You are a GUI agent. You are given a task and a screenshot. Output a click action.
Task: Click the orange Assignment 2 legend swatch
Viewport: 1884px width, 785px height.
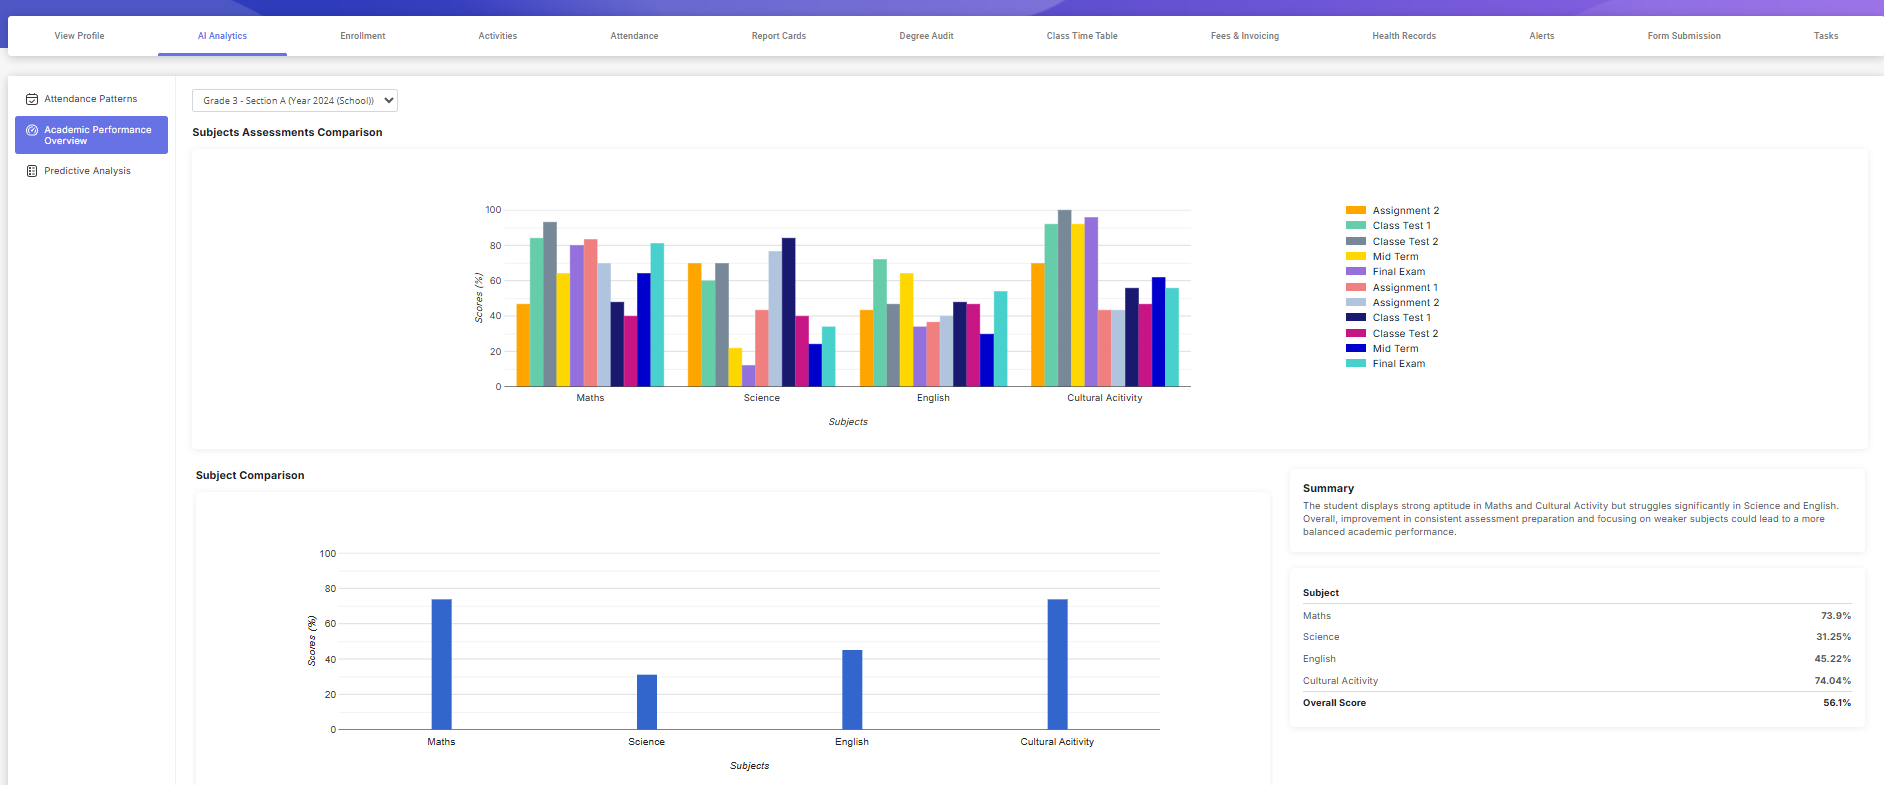[1355, 210]
